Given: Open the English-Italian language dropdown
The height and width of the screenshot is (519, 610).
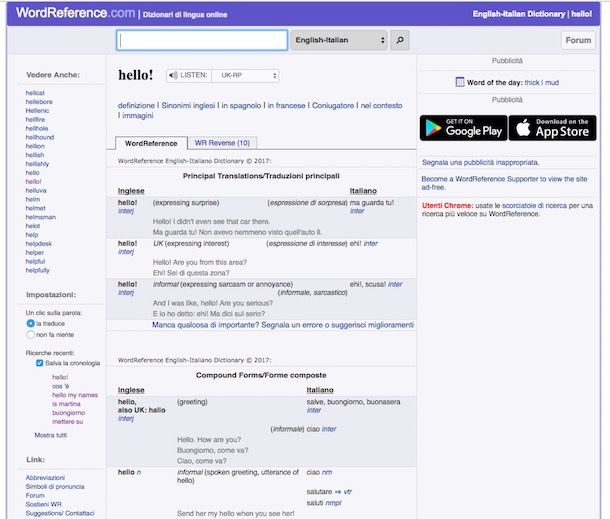Looking at the screenshot, I should tap(340, 41).
